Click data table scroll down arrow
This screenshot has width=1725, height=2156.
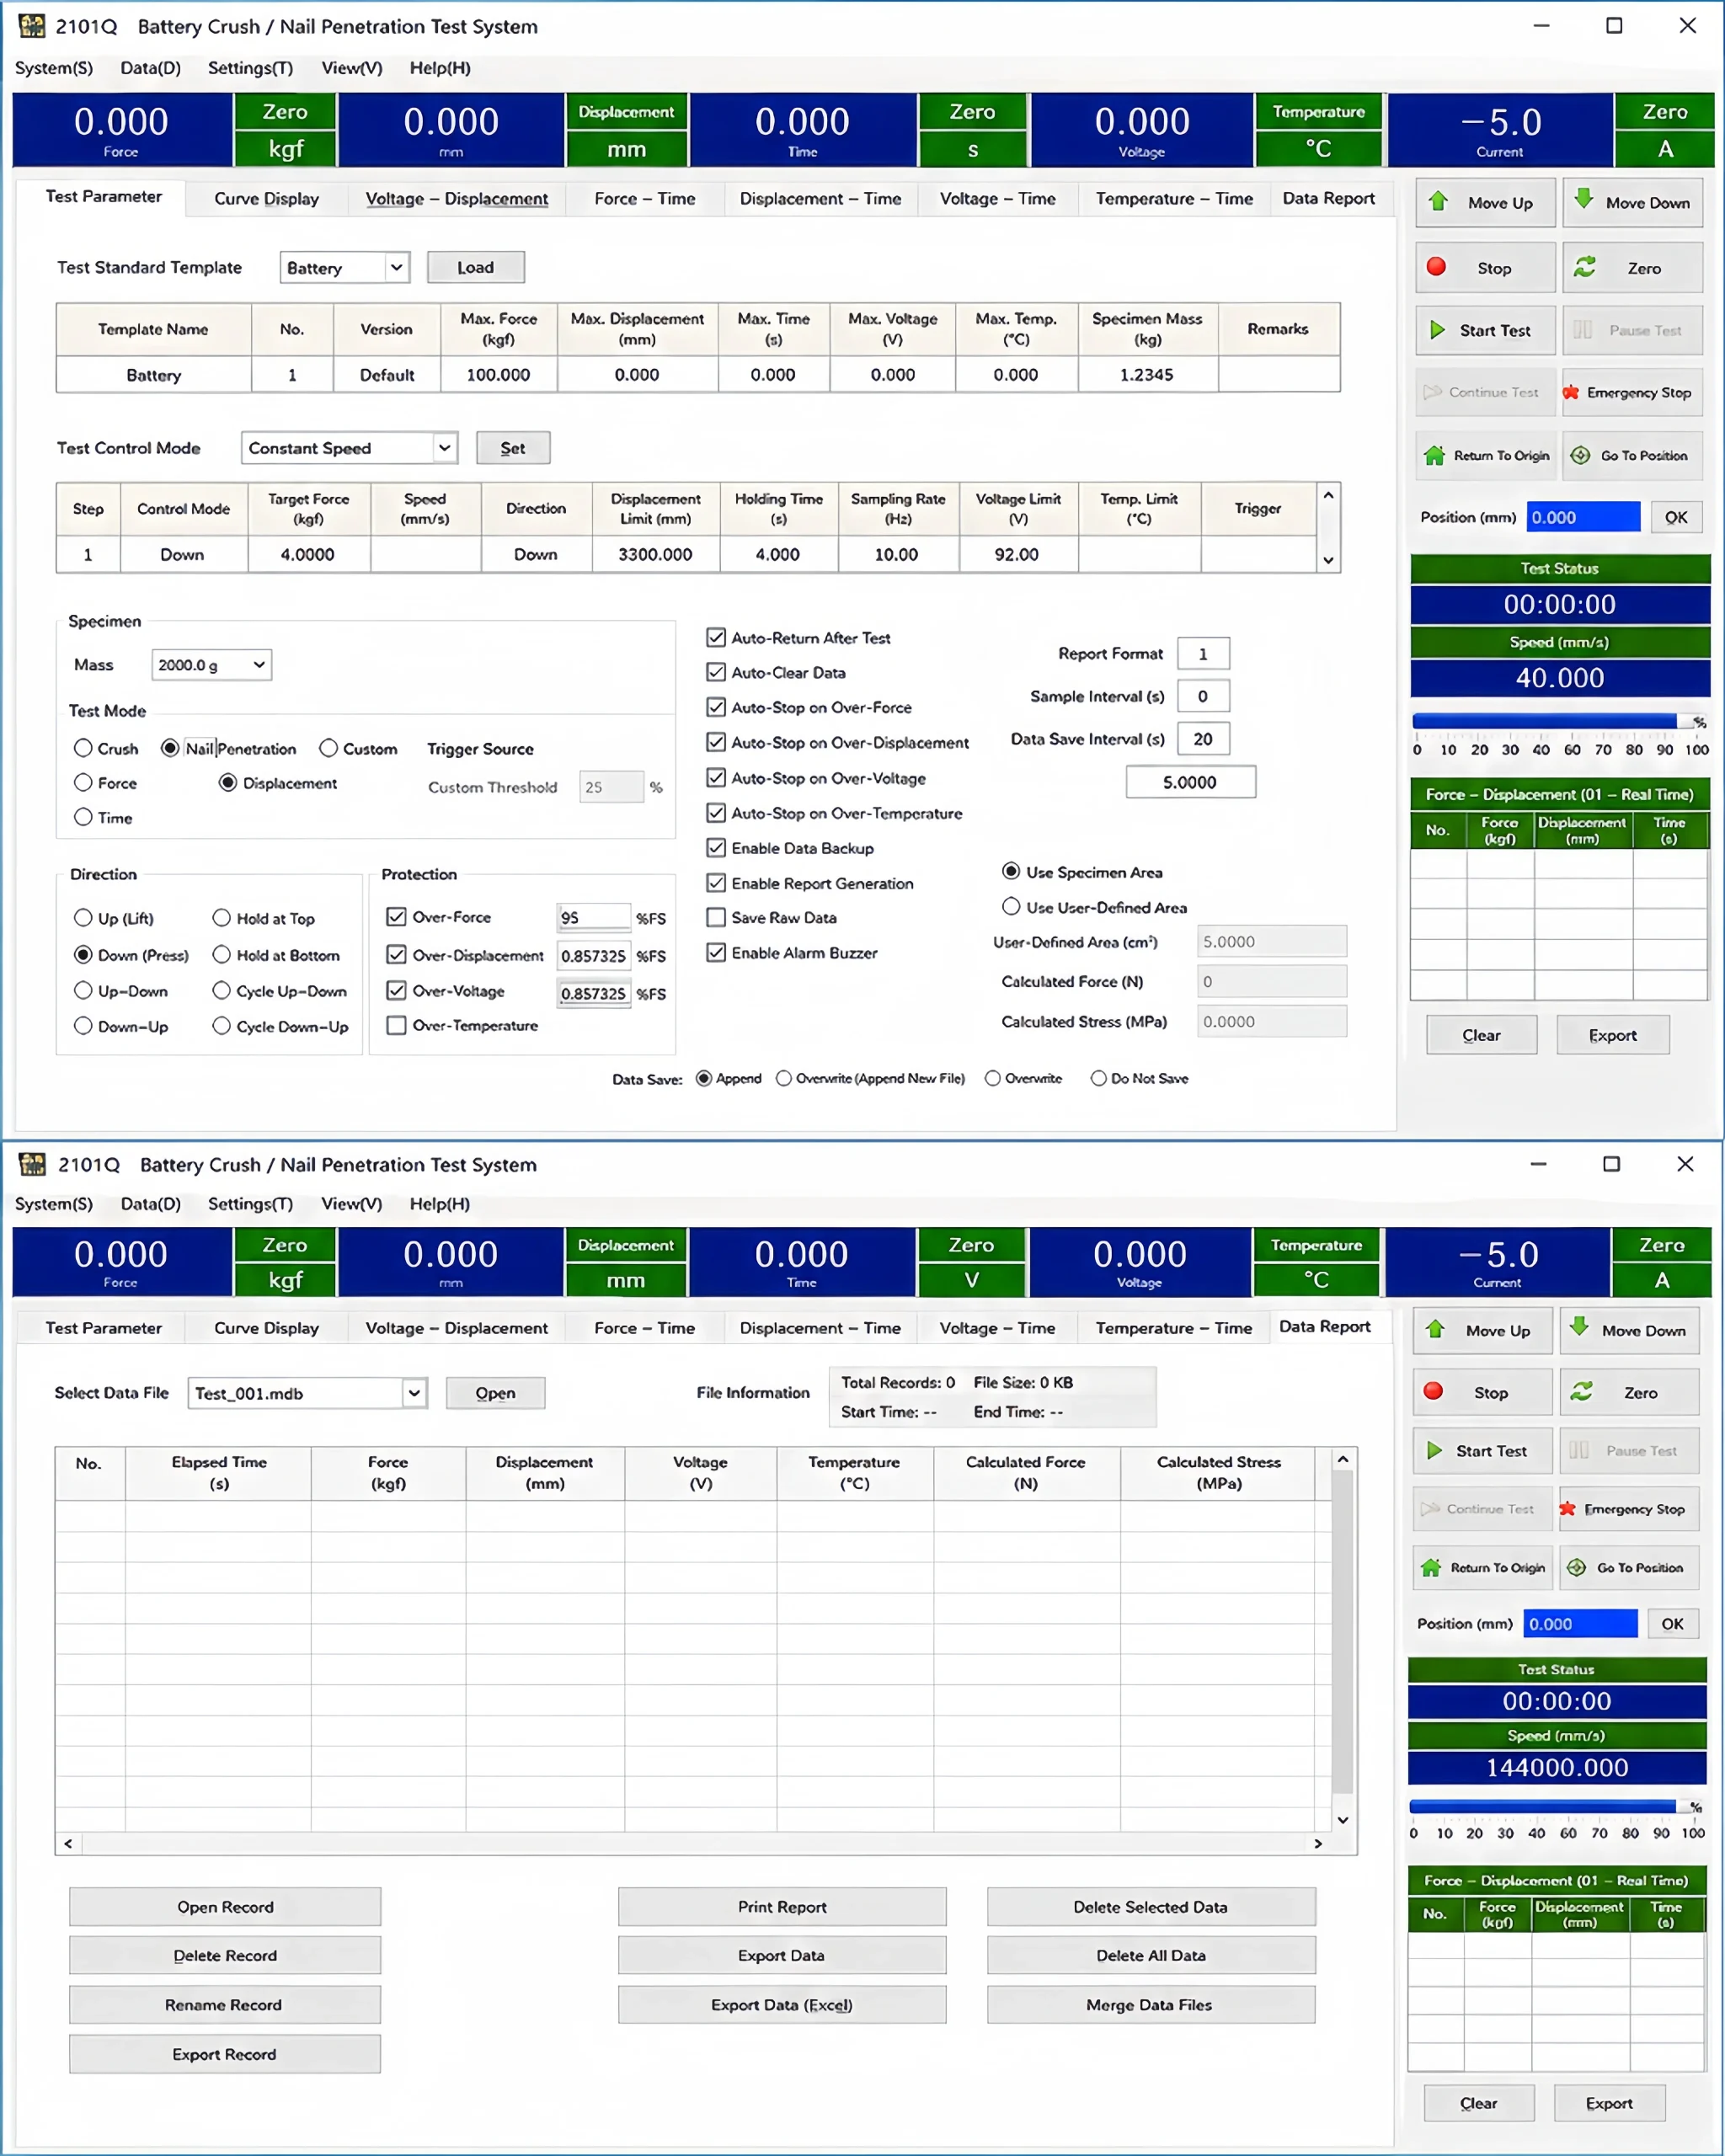[x=1342, y=1820]
